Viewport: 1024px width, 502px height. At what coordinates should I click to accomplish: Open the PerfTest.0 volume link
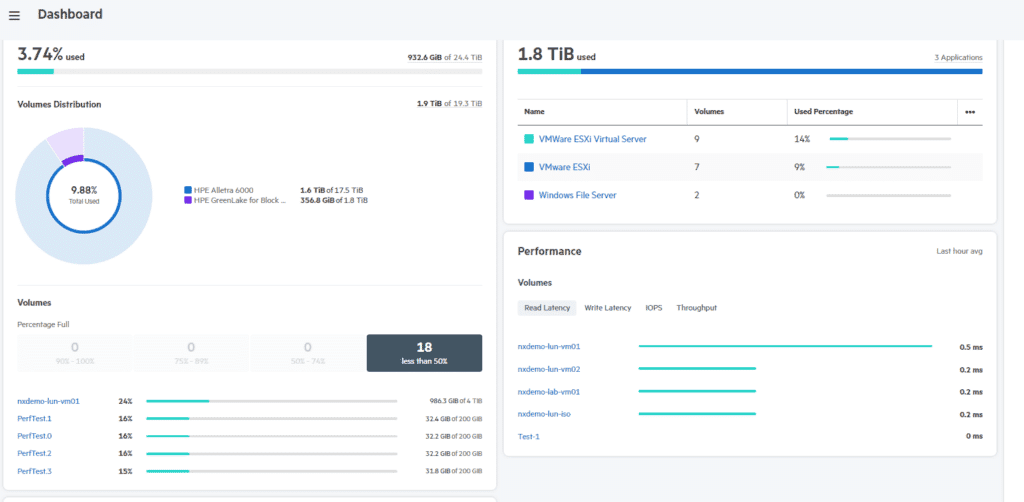click(x=35, y=436)
